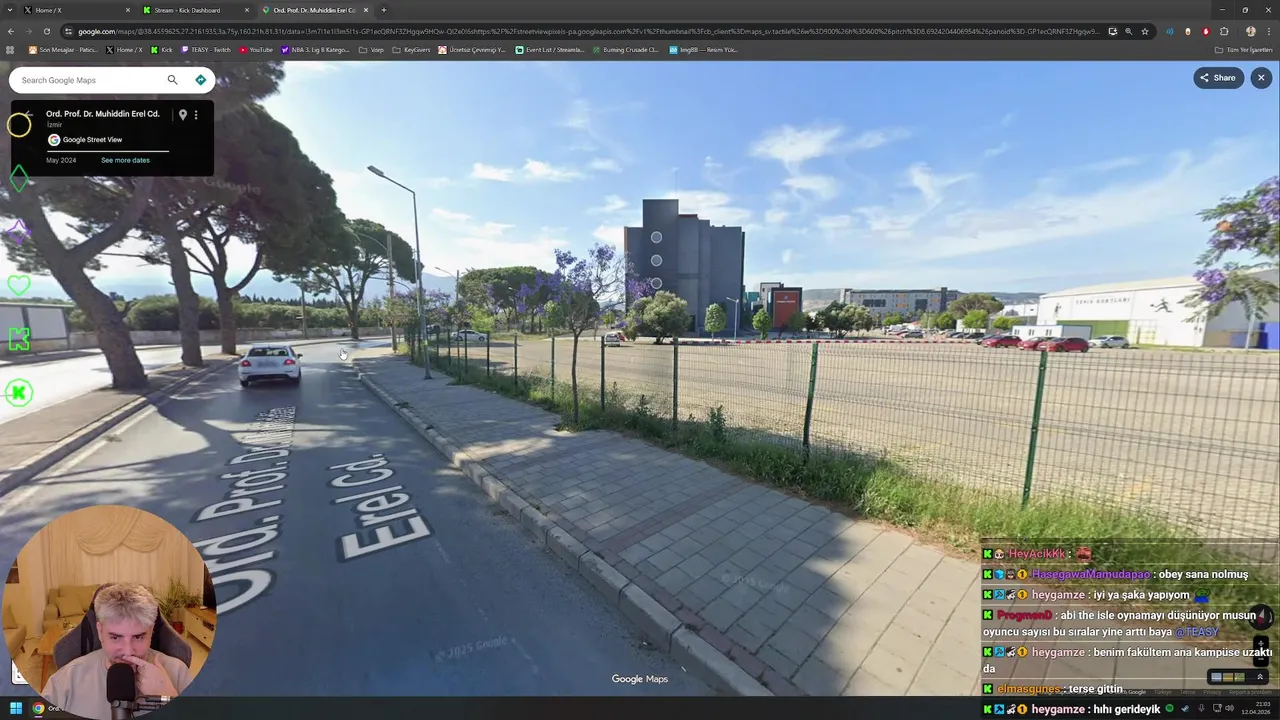This screenshot has width=1280, height=720.
Task: Click the blue sound-wave extension icon
Action: point(1170,31)
